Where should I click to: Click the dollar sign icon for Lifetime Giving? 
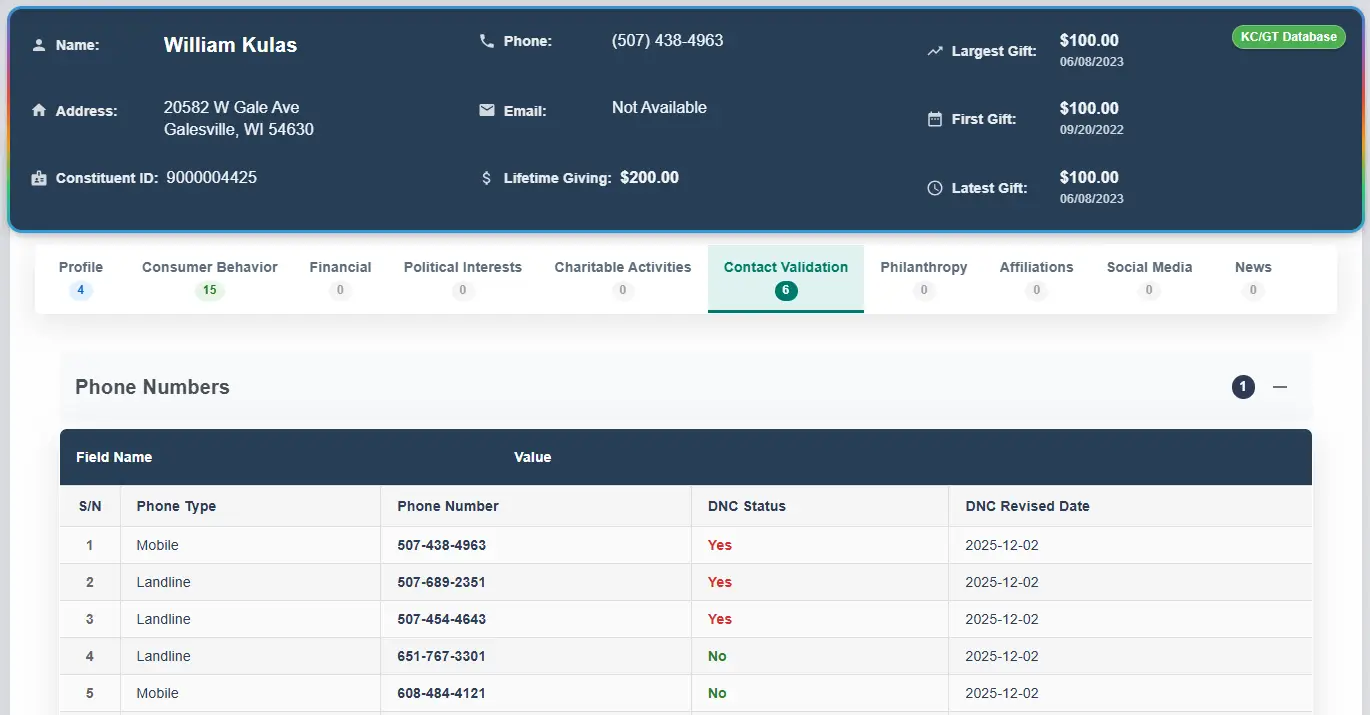tap(487, 178)
